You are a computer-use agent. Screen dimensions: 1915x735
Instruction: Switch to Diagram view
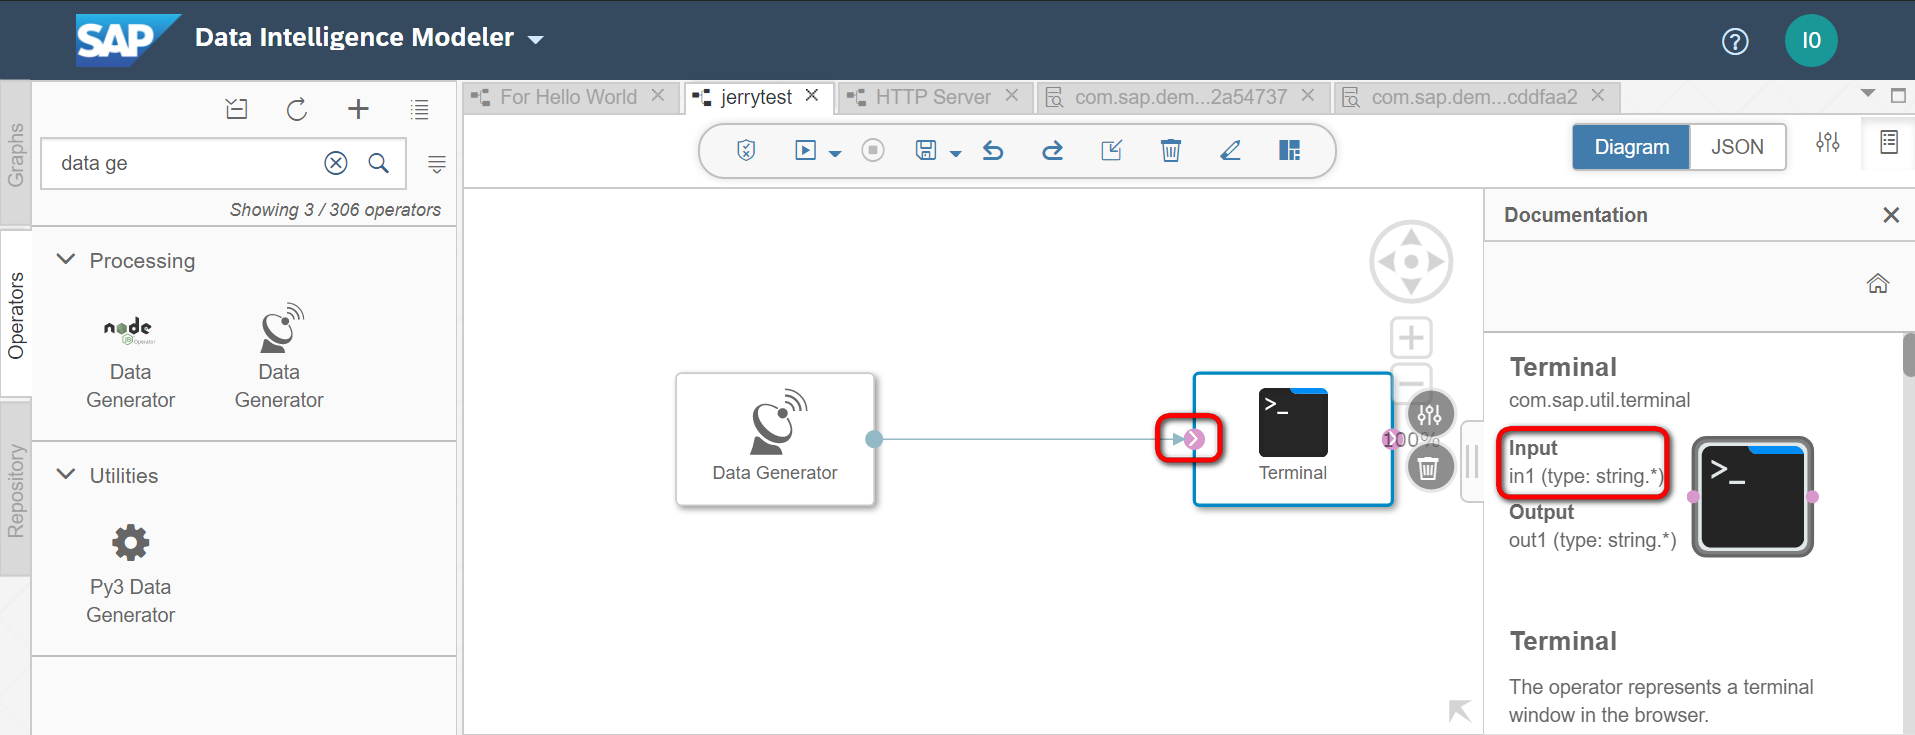point(1631,147)
